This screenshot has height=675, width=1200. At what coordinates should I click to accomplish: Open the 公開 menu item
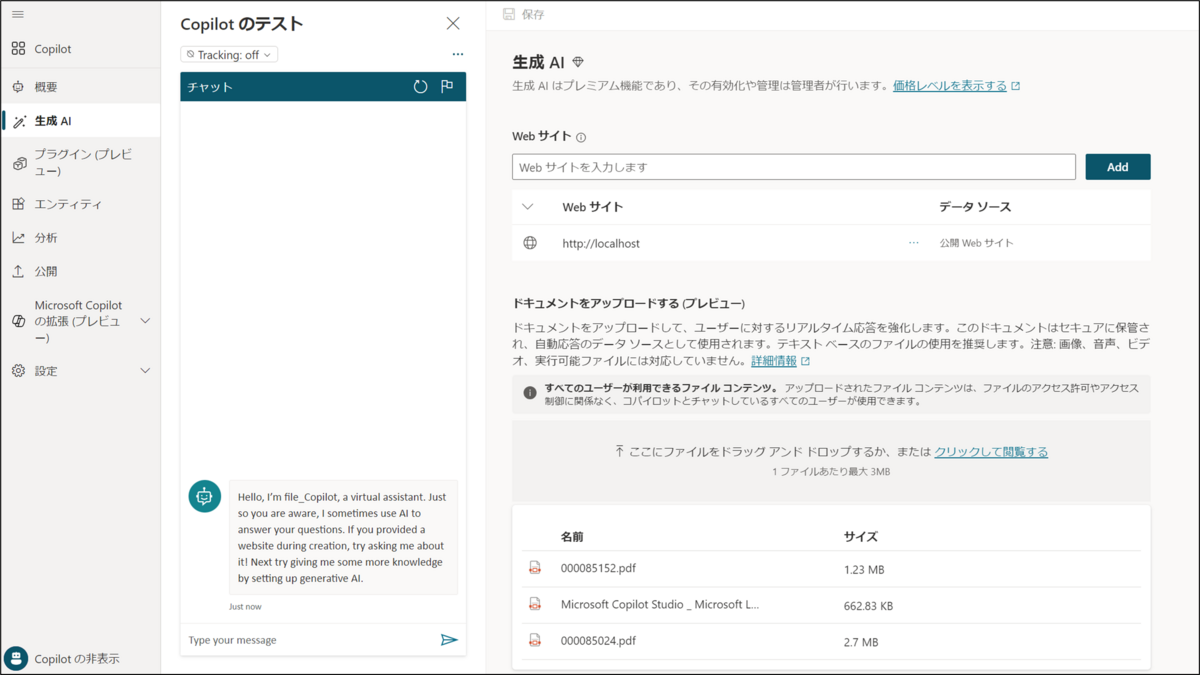click(x=80, y=271)
